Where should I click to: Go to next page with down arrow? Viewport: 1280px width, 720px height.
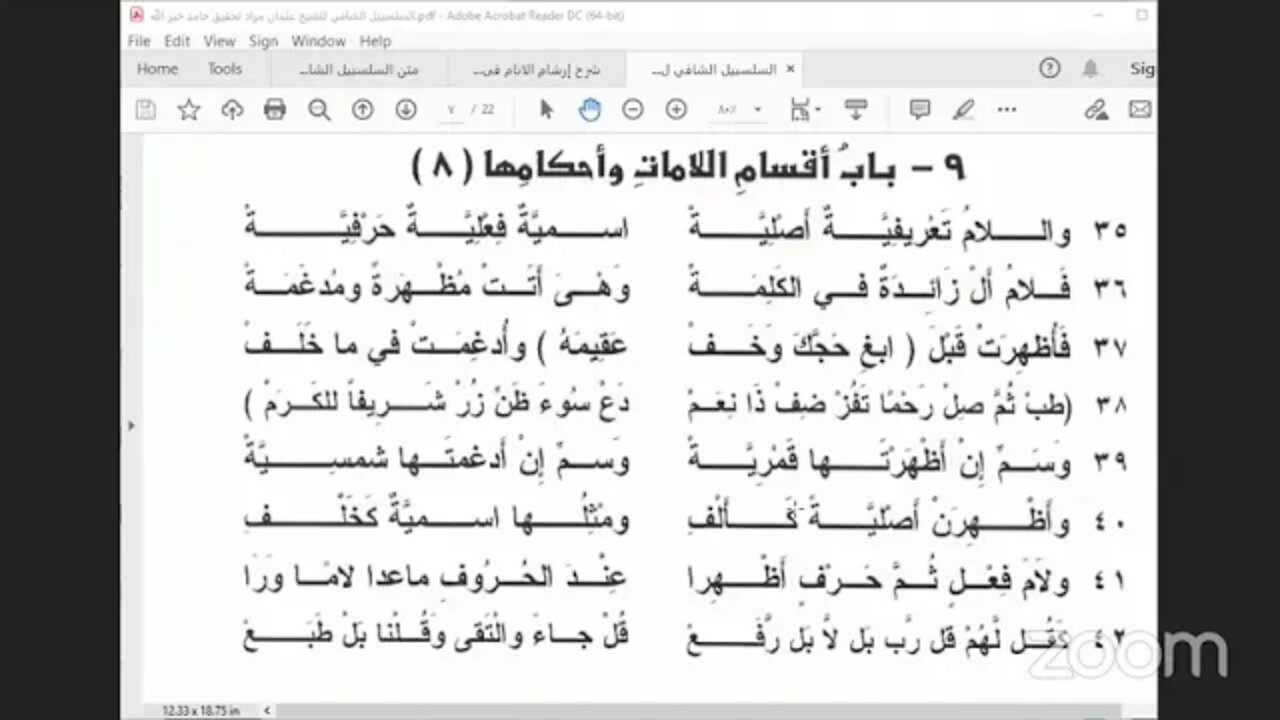405,110
